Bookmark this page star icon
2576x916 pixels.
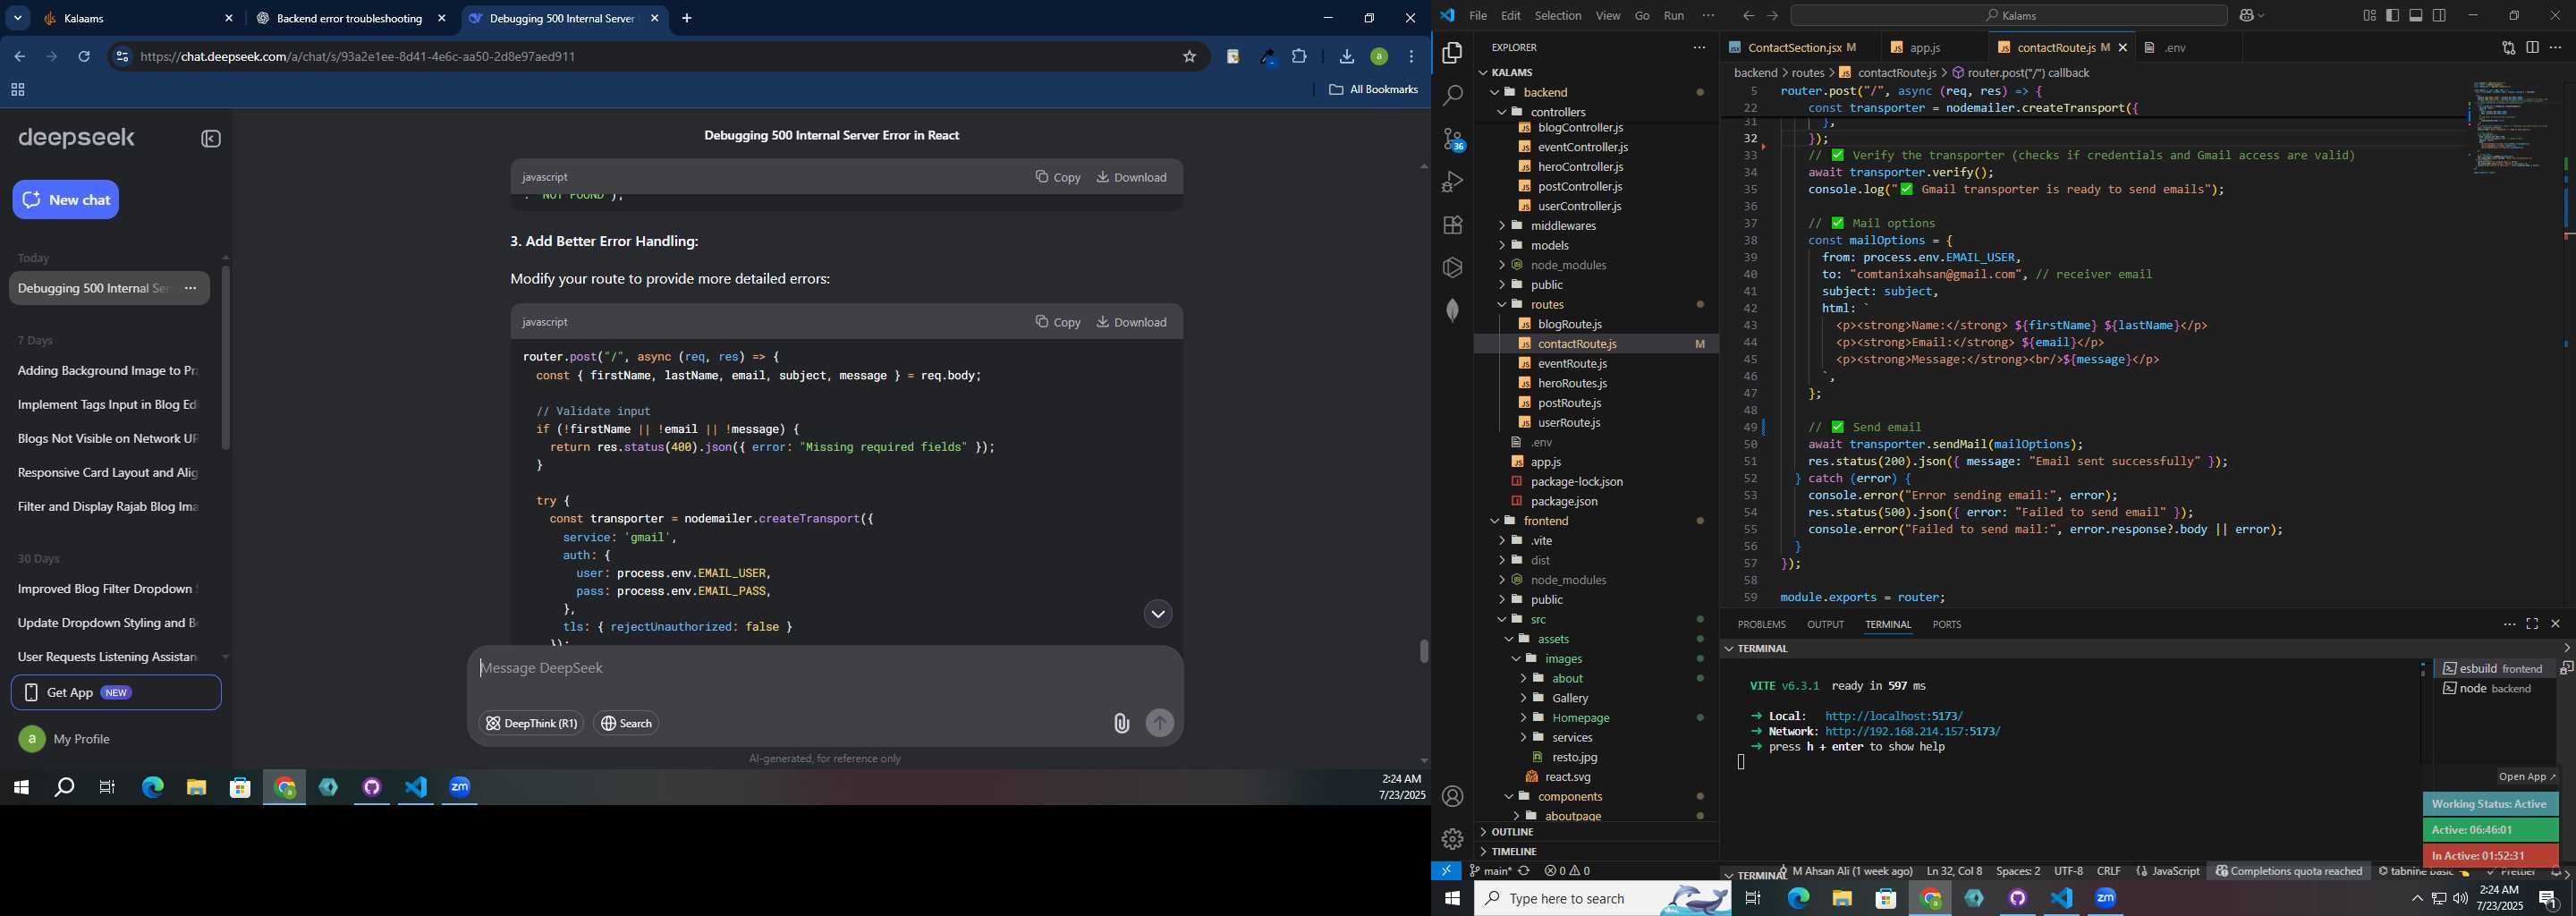click(x=1189, y=57)
